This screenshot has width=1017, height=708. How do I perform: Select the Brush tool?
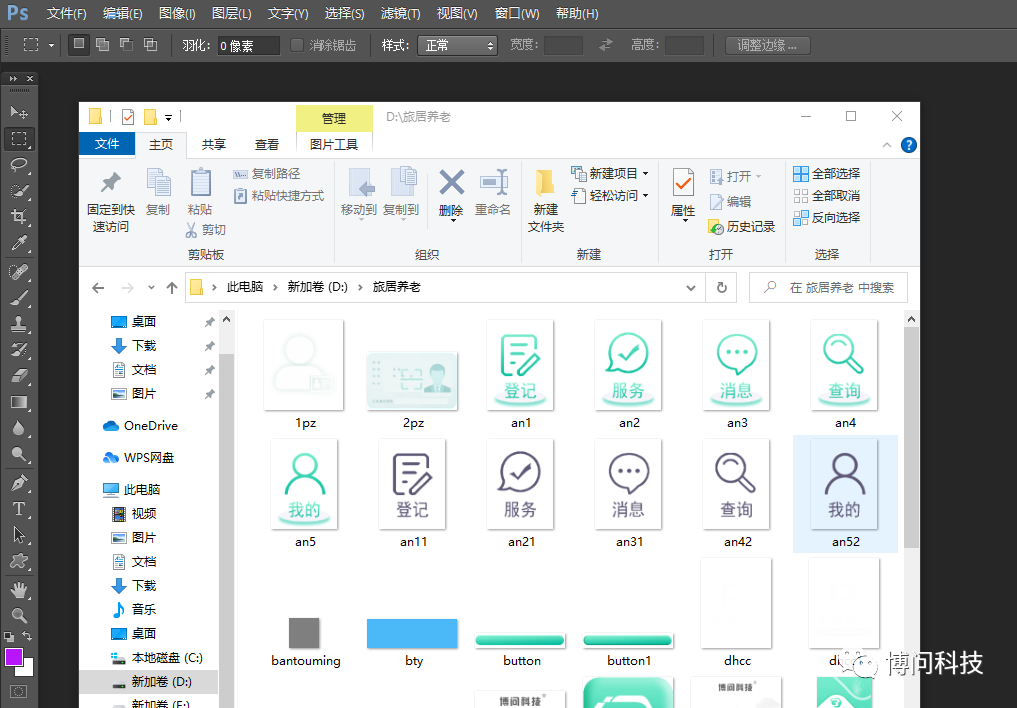(x=19, y=298)
